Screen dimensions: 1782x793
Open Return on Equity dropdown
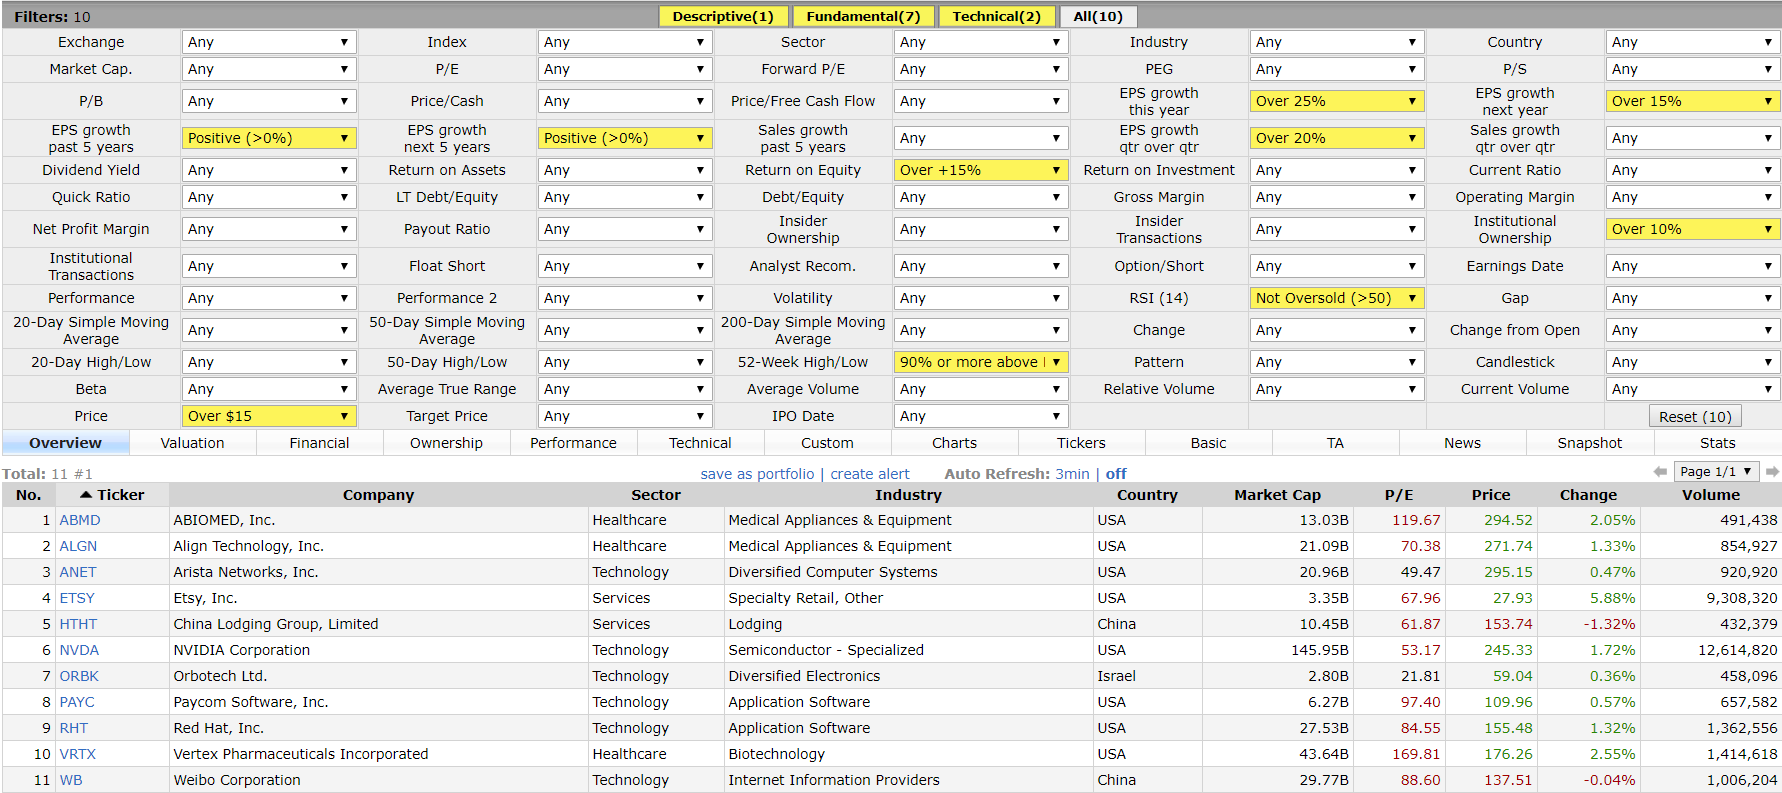point(980,170)
